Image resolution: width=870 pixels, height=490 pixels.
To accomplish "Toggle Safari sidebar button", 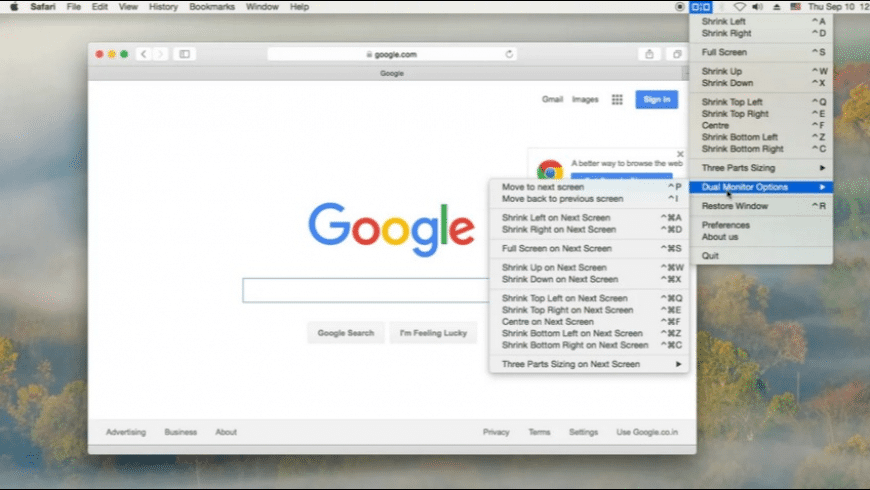I will [x=184, y=54].
